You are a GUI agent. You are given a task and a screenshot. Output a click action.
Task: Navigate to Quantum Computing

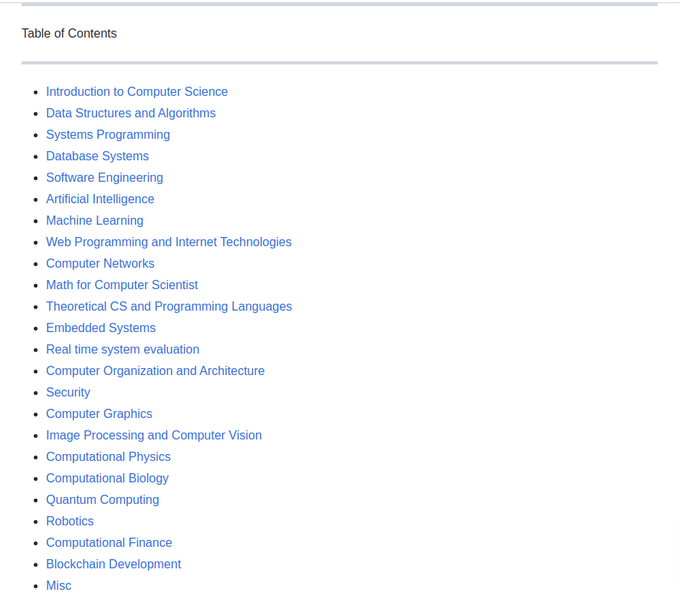[102, 500]
